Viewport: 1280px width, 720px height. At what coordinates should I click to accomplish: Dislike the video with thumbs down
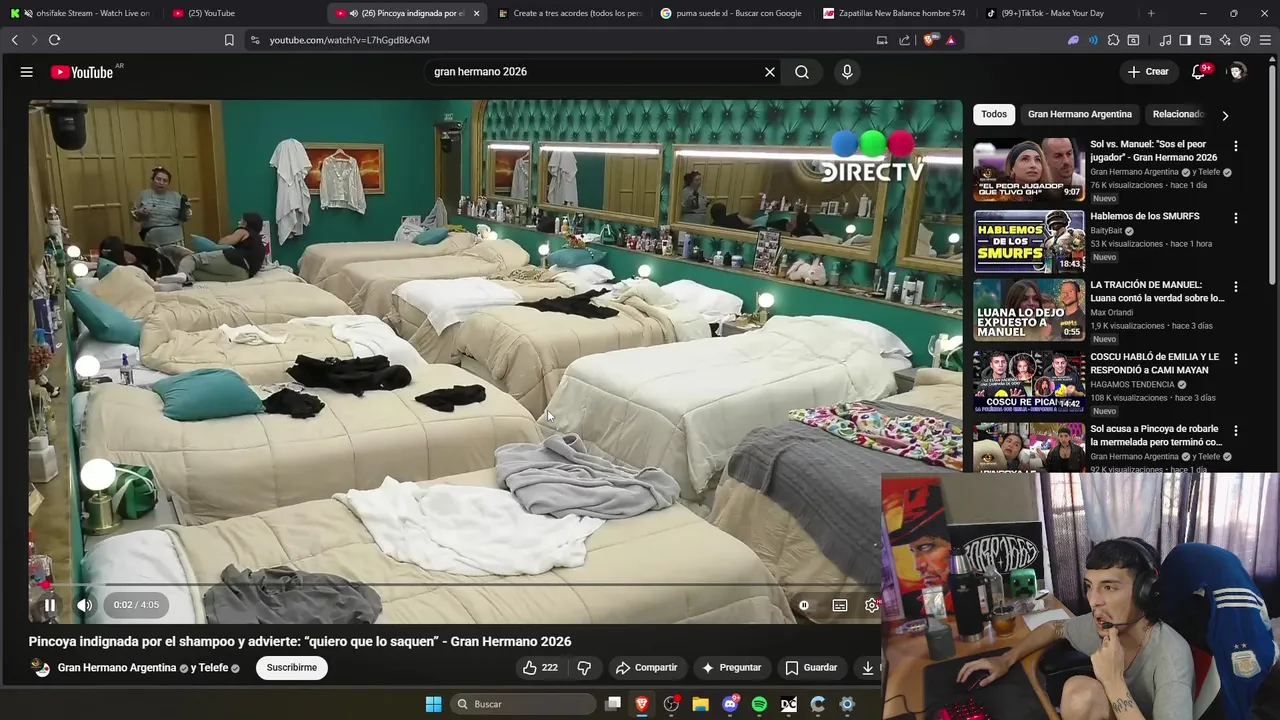[x=584, y=668]
